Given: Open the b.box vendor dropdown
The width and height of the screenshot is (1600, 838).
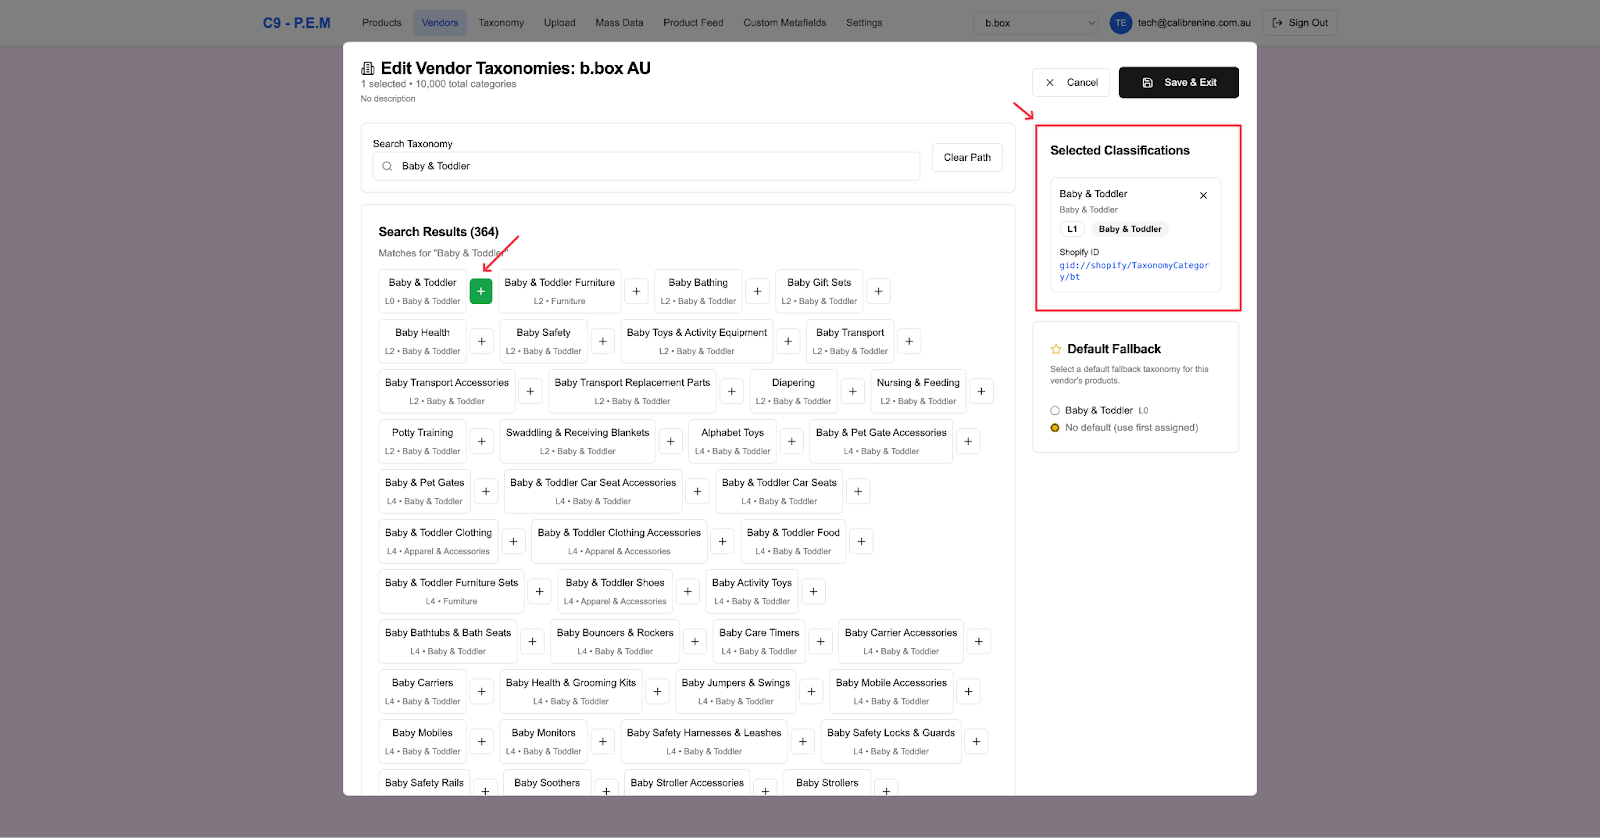Looking at the screenshot, I should tap(1038, 23).
